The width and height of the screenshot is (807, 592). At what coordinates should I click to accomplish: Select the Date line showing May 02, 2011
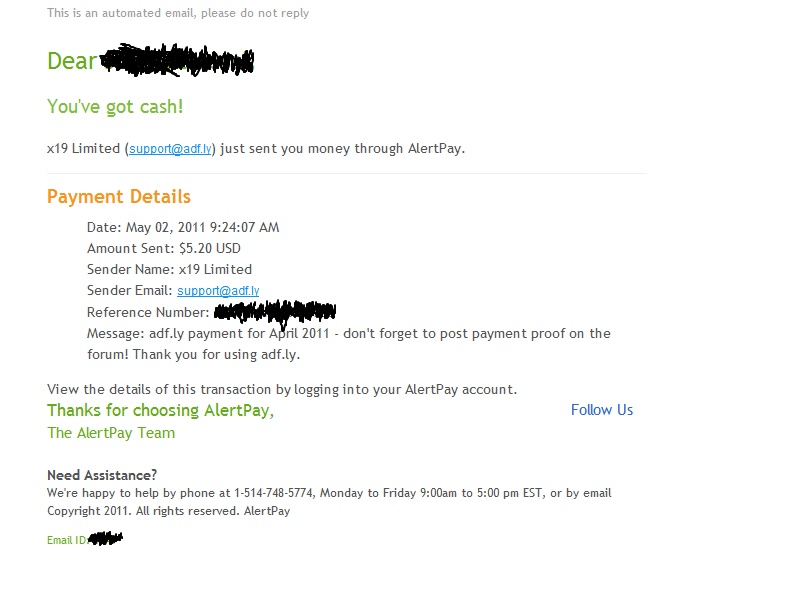[x=183, y=228]
